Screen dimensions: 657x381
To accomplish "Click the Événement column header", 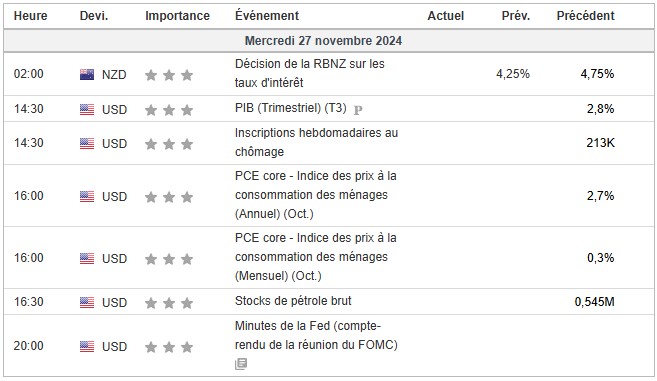I will click(267, 16).
